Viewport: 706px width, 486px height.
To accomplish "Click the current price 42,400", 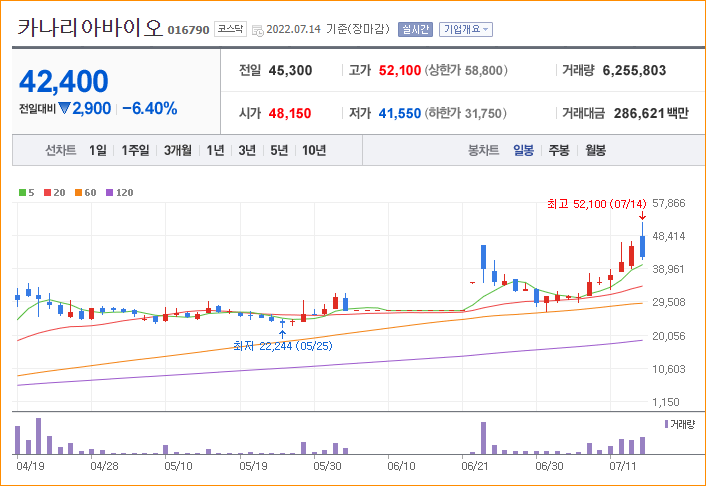I will pos(63,81).
